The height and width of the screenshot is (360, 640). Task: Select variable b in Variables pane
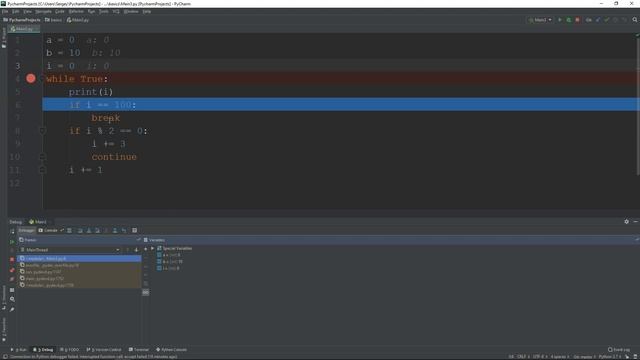pos(170,262)
